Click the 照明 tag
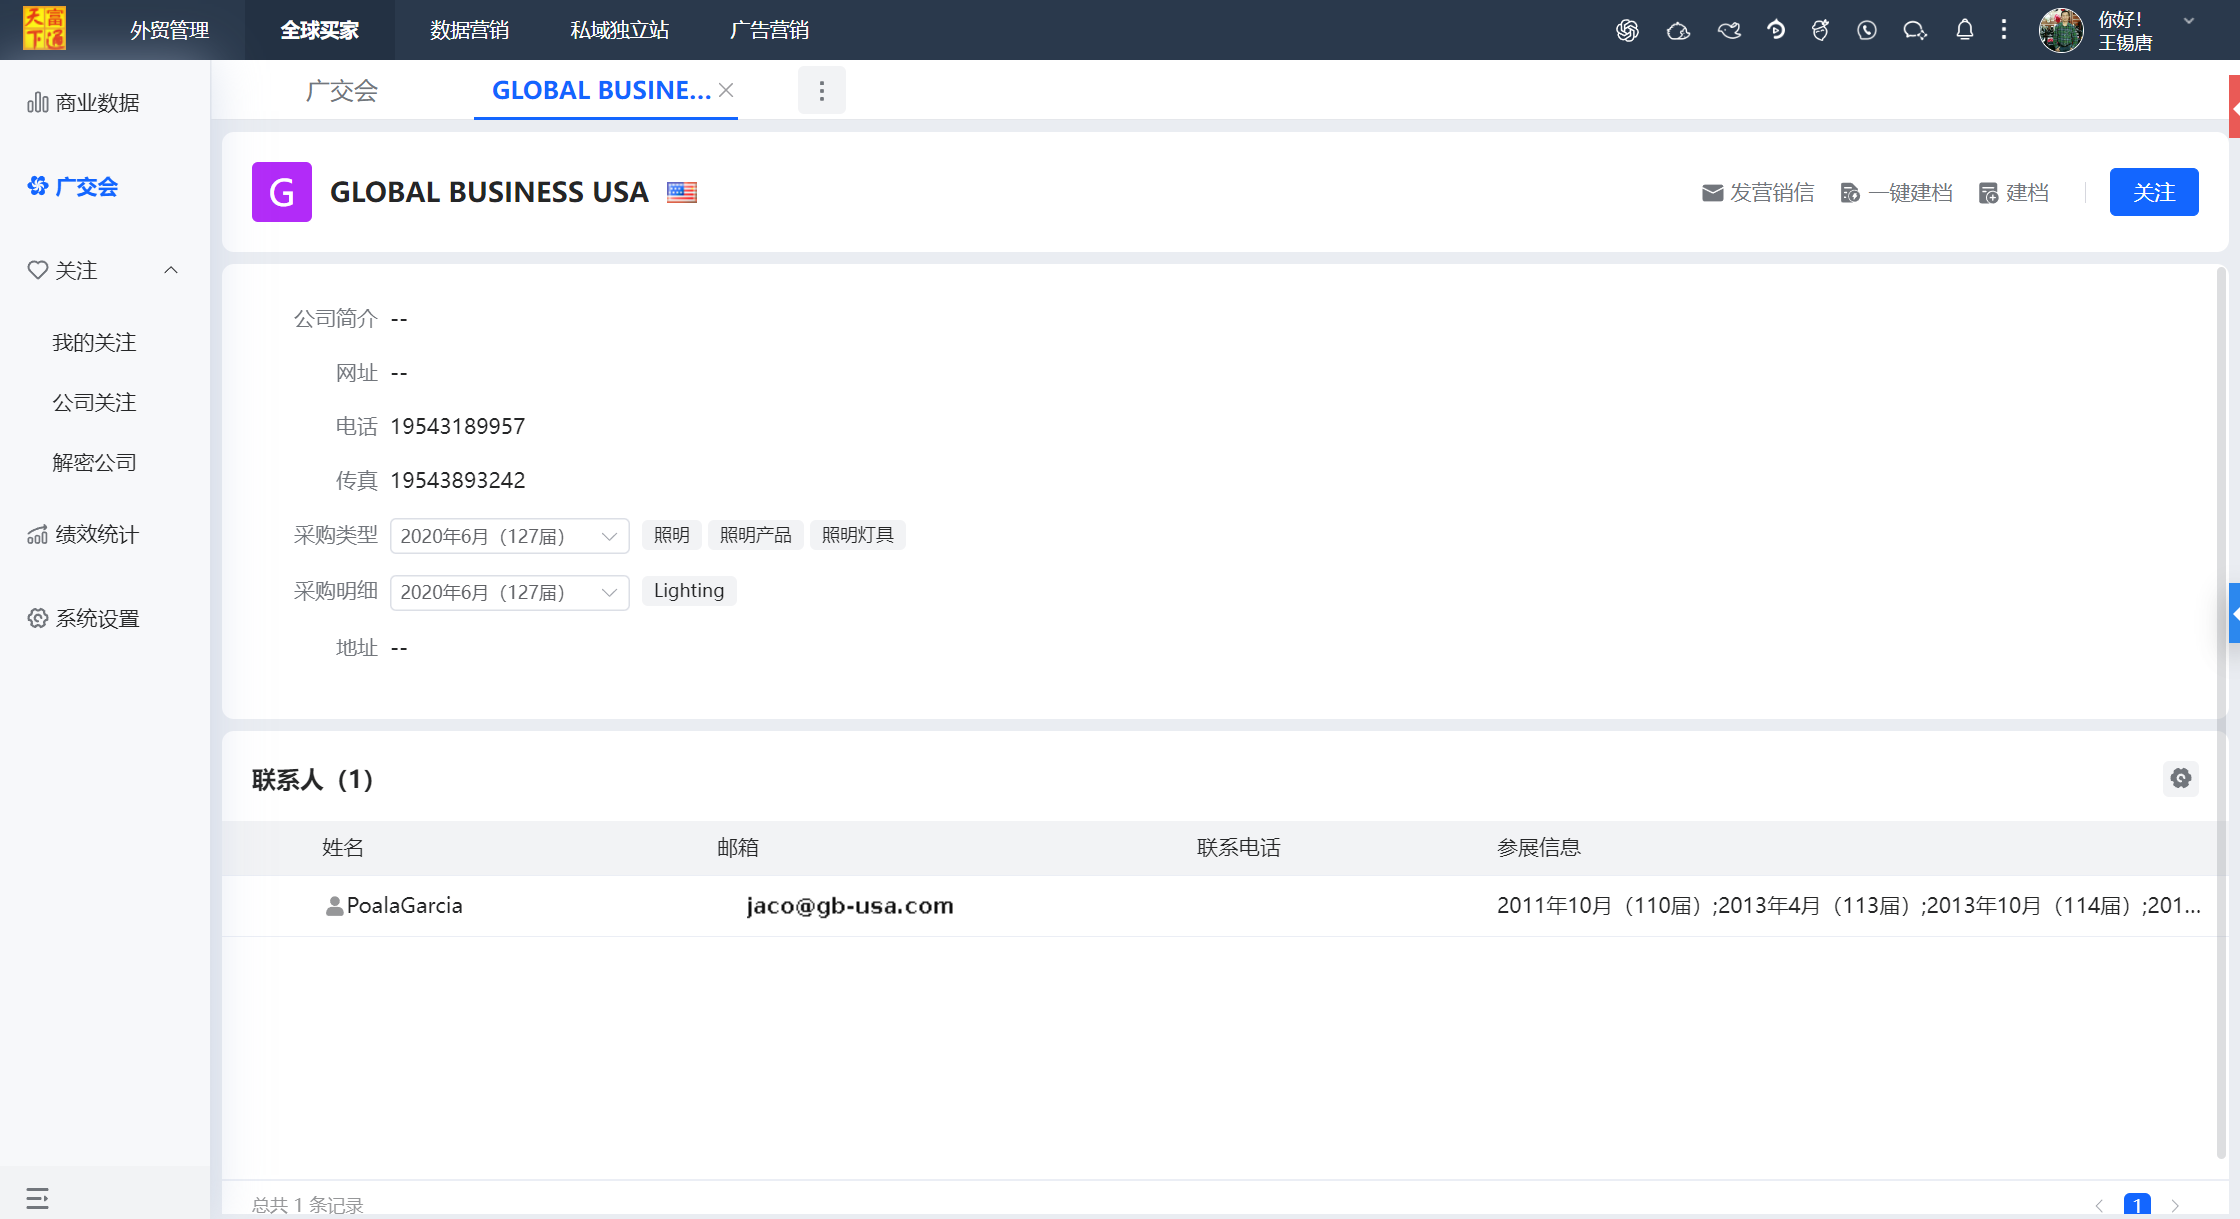This screenshot has width=2240, height=1219. click(672, 535)
